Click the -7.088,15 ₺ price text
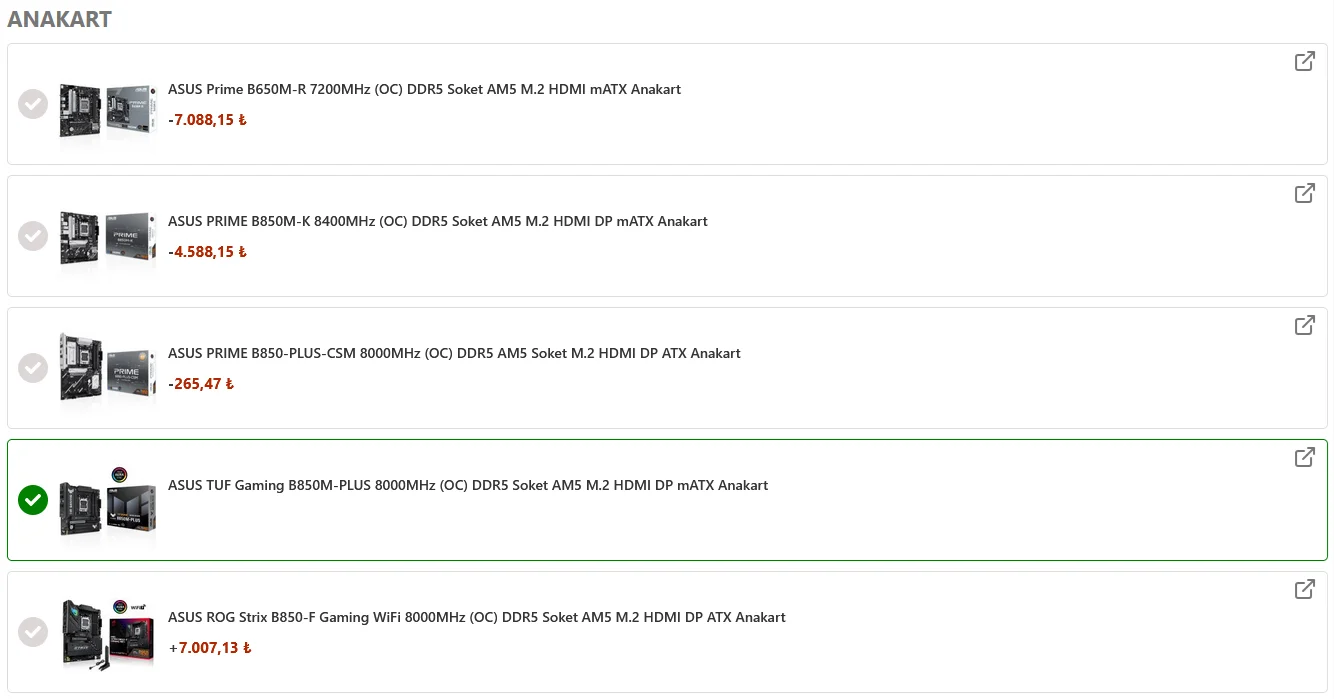This screenshot has height=699, width=1334. [207, 119]
